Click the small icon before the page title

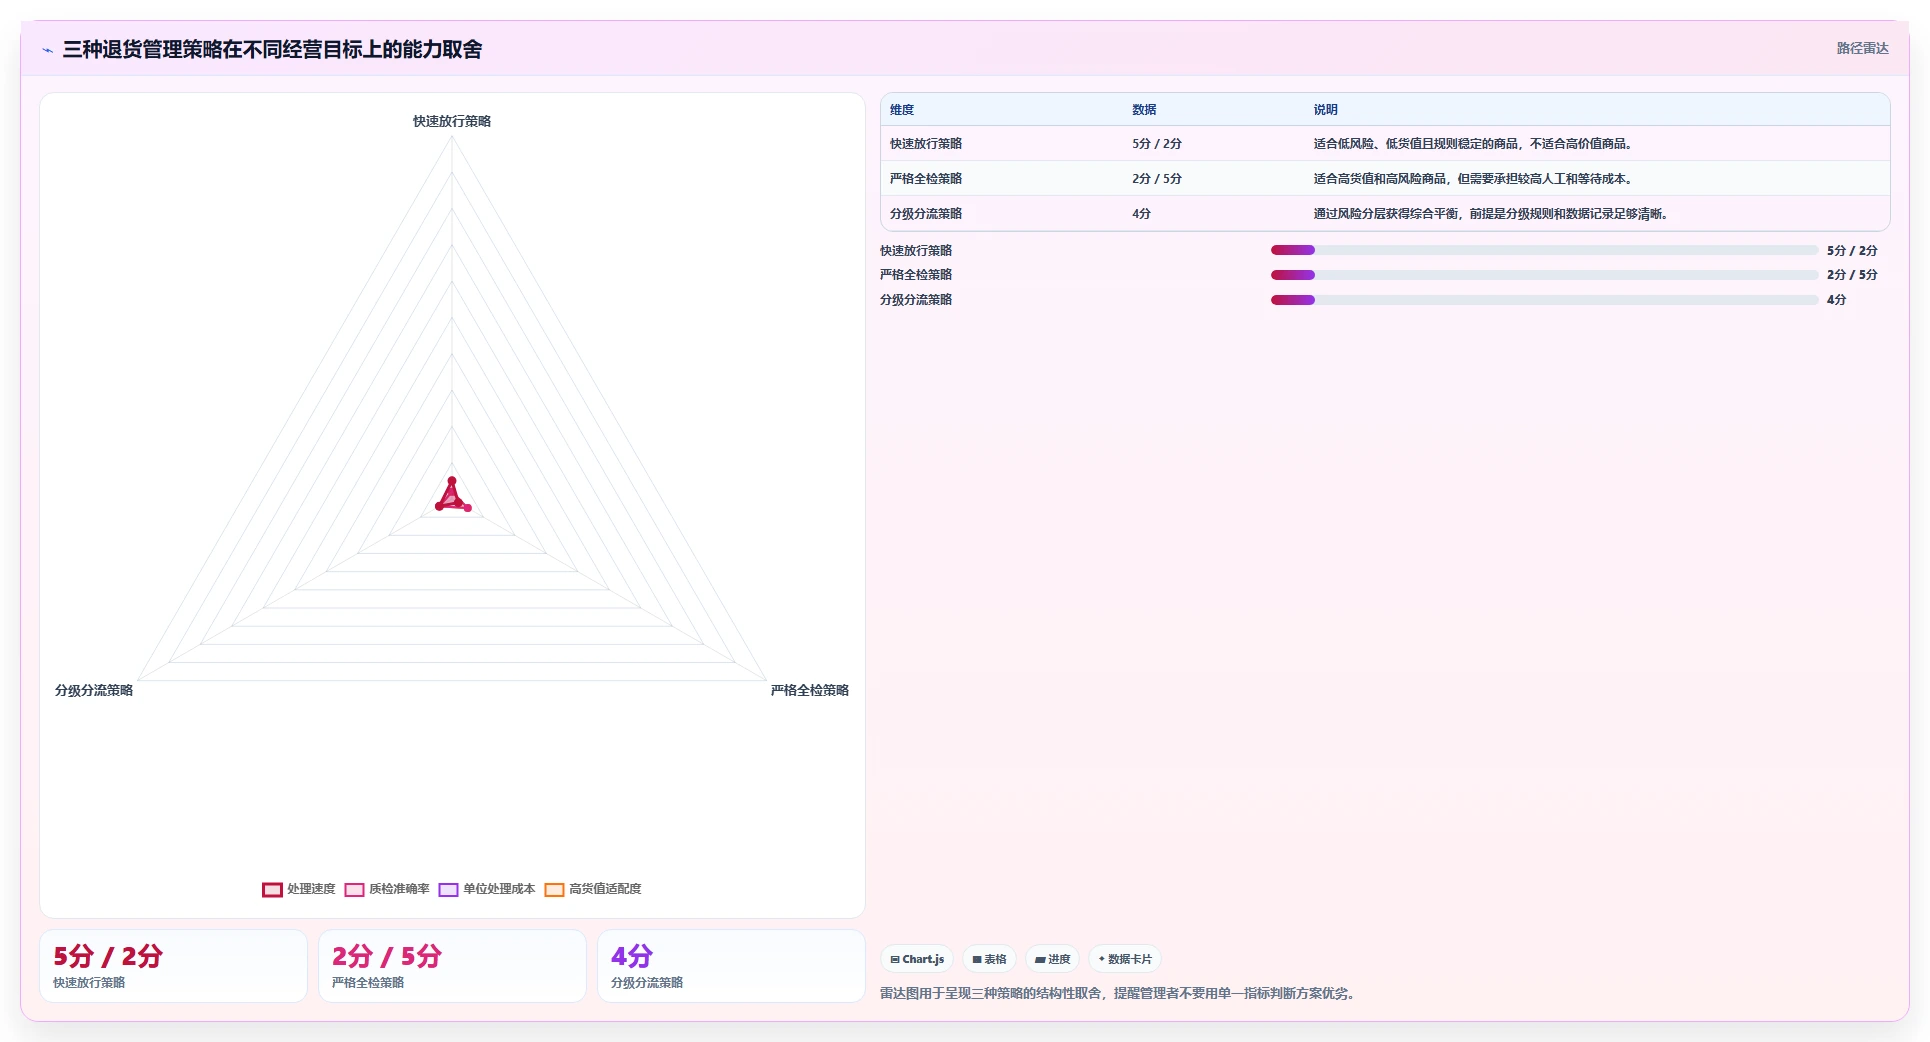tap(47, 50)
